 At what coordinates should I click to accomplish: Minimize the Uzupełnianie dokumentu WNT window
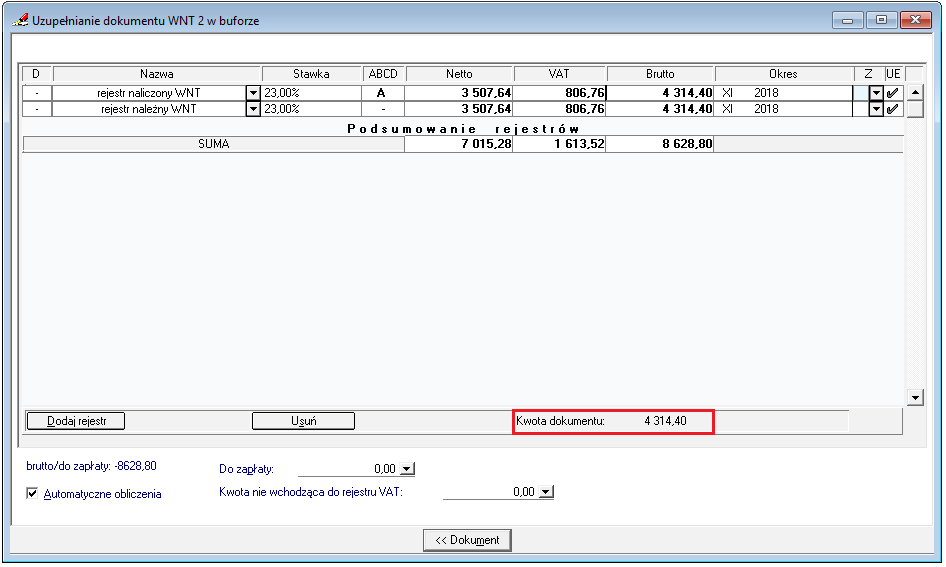point(848,20)
